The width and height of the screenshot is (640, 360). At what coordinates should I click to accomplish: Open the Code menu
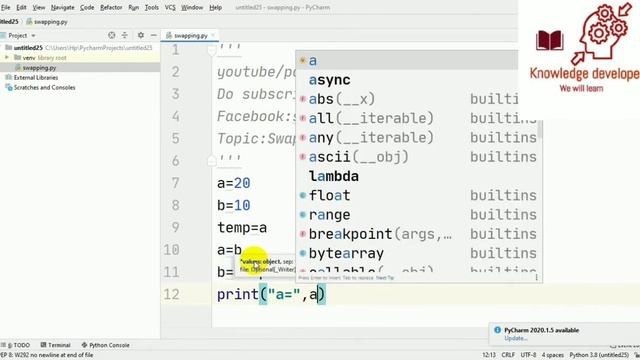87,7
